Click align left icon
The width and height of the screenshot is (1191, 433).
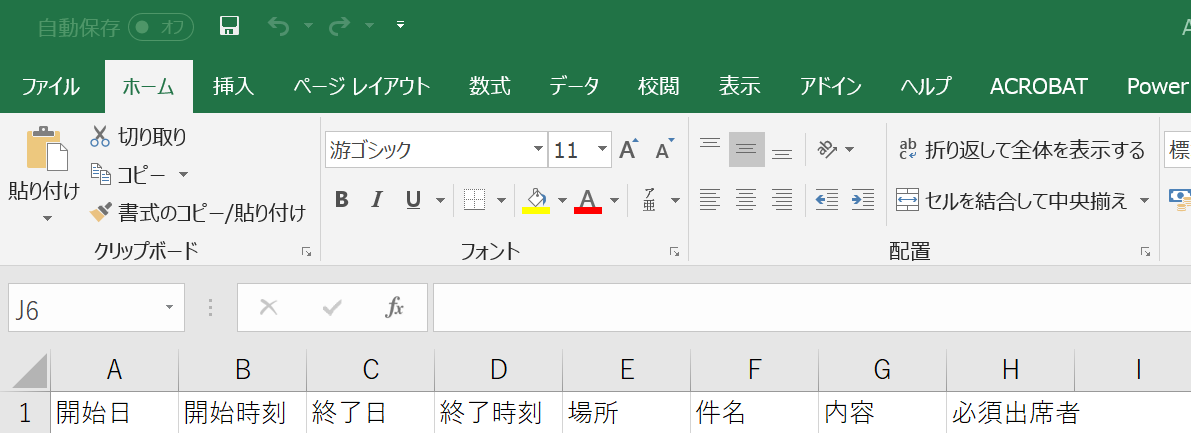point(709,200)
